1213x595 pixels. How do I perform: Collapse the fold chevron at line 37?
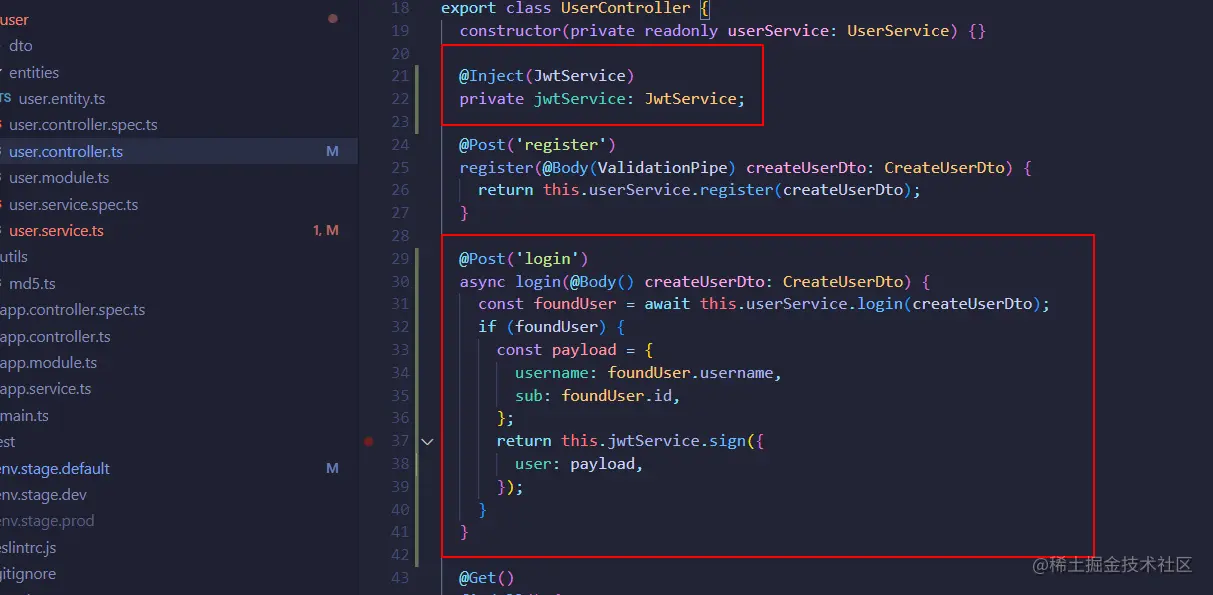click(427, 441)
